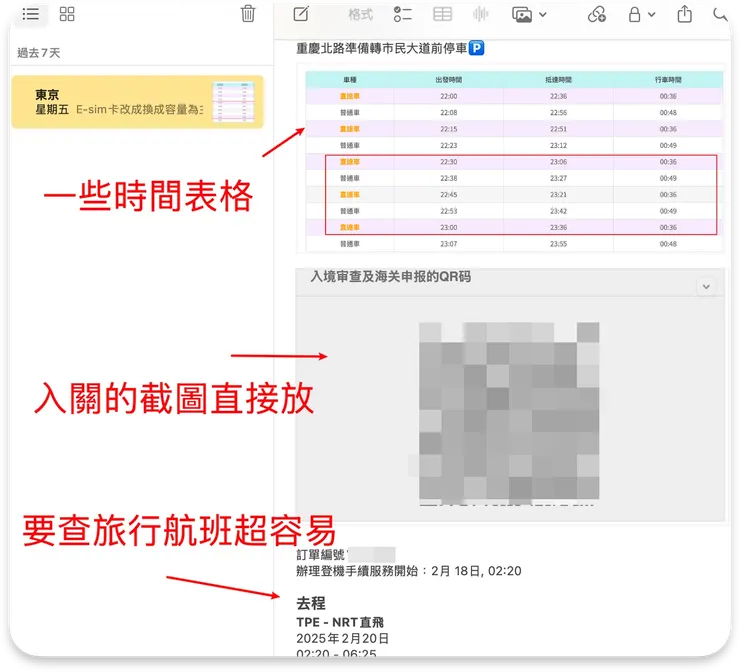Open the timetable image in note

click(x=511, y=159)
